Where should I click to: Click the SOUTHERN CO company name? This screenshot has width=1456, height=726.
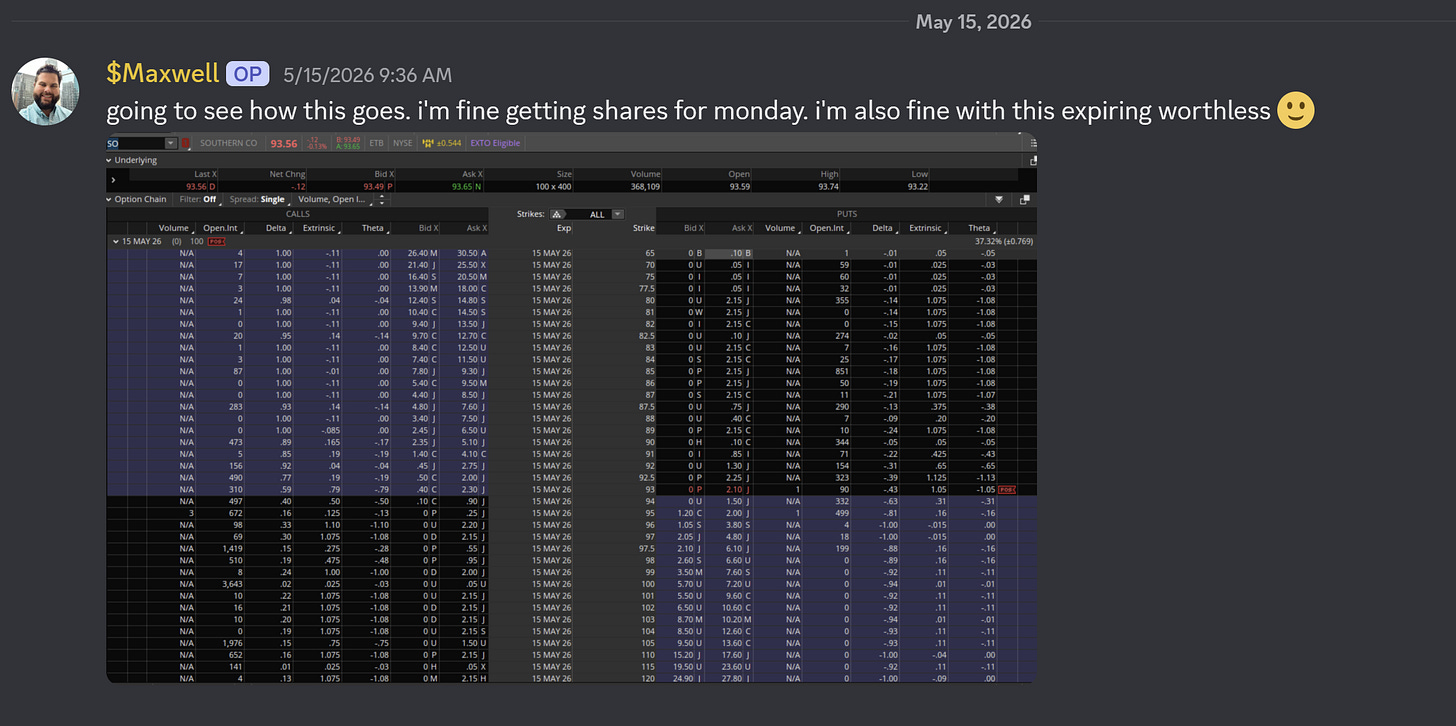click(x=228, y=143)
